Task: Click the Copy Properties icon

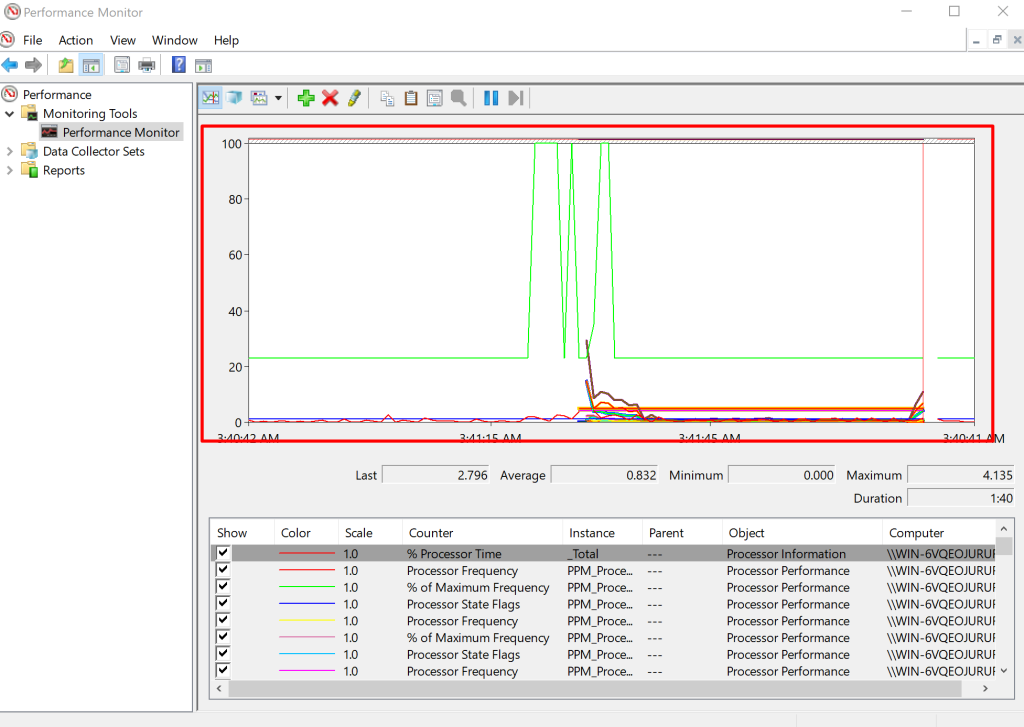Action: (387, 98)
